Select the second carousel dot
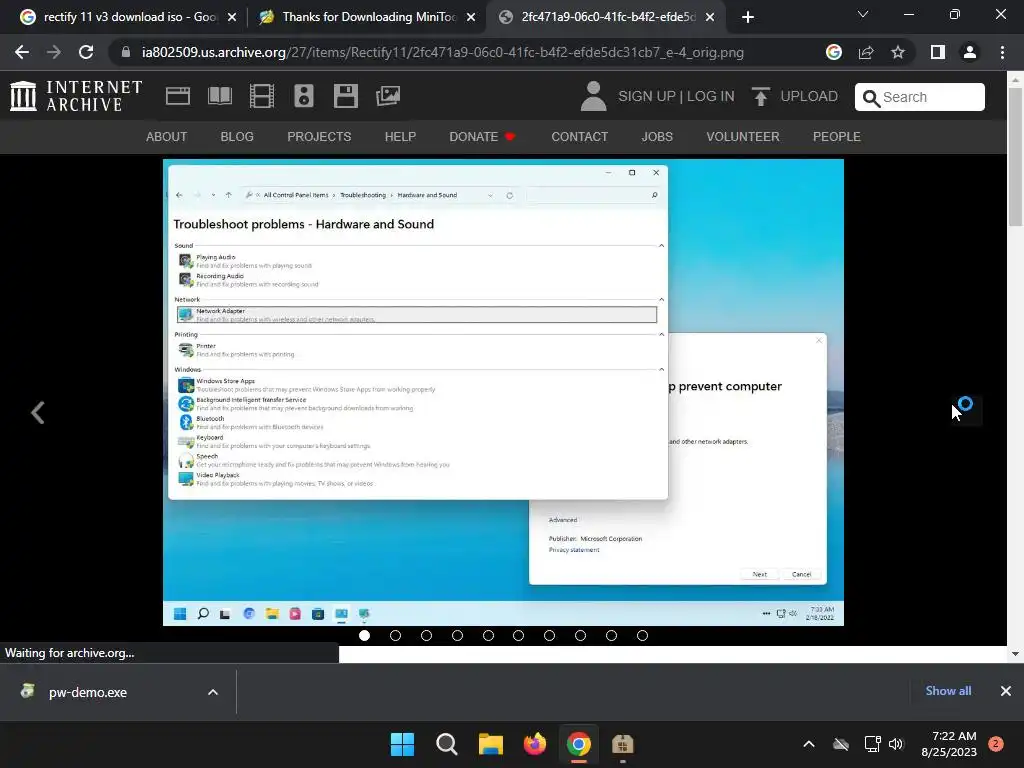The image size is (1024, 768). (x=395, y=635)
